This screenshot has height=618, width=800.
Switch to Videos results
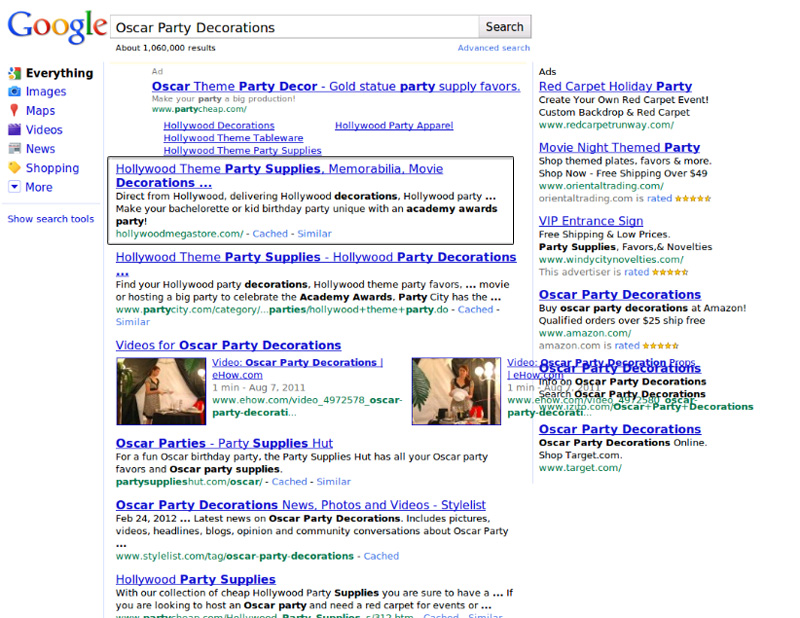(44, 130)
